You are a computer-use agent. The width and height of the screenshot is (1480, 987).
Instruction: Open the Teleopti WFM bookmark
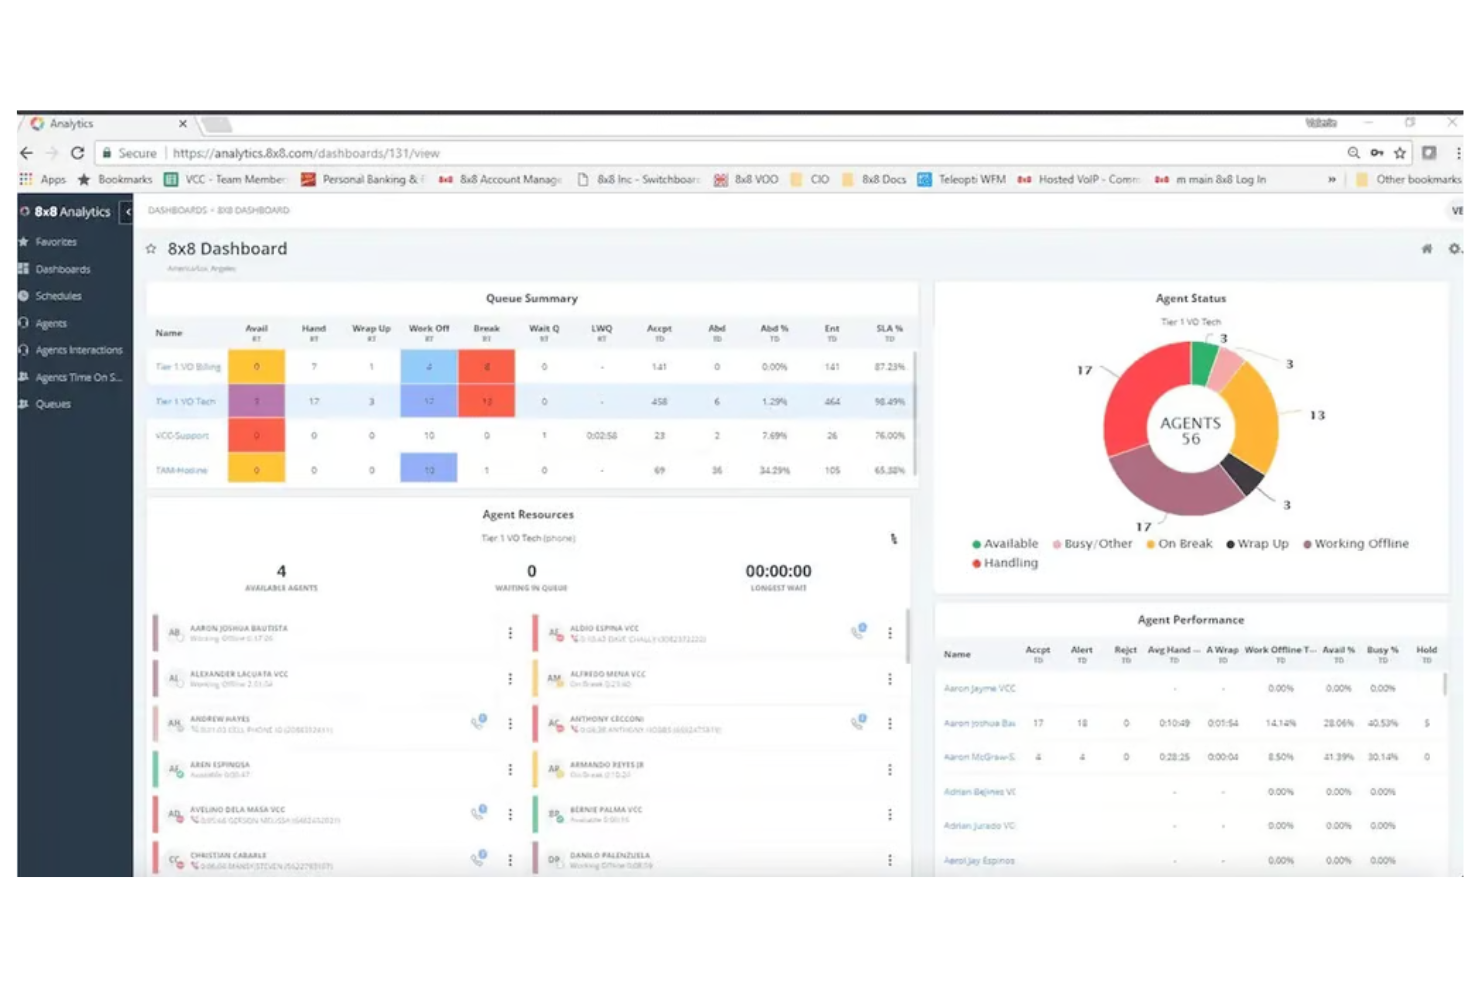pos(961,180)
